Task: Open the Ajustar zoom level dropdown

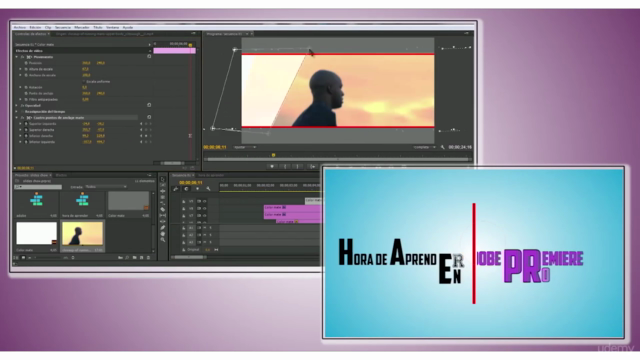Action: tap(244, 147)
